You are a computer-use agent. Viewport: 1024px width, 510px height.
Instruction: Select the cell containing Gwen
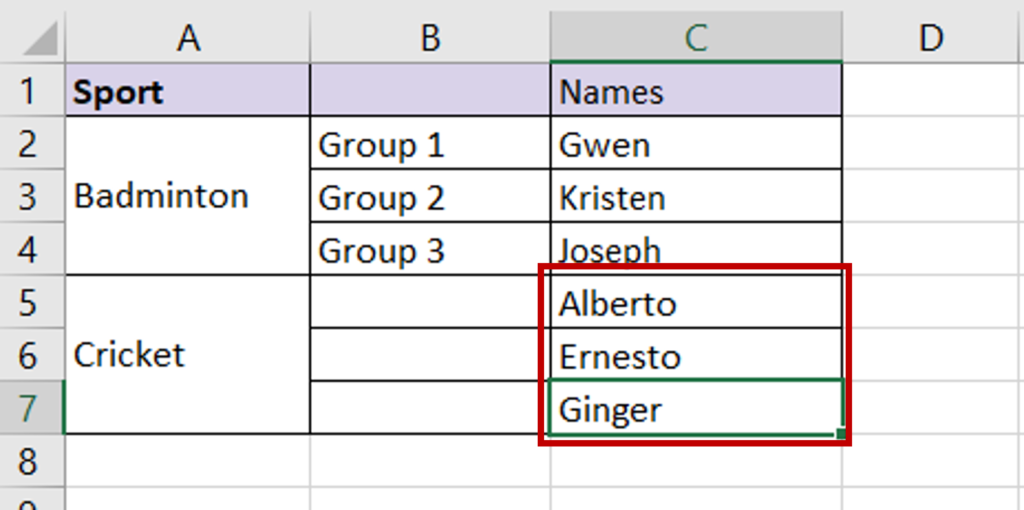[x=696, y=144]
